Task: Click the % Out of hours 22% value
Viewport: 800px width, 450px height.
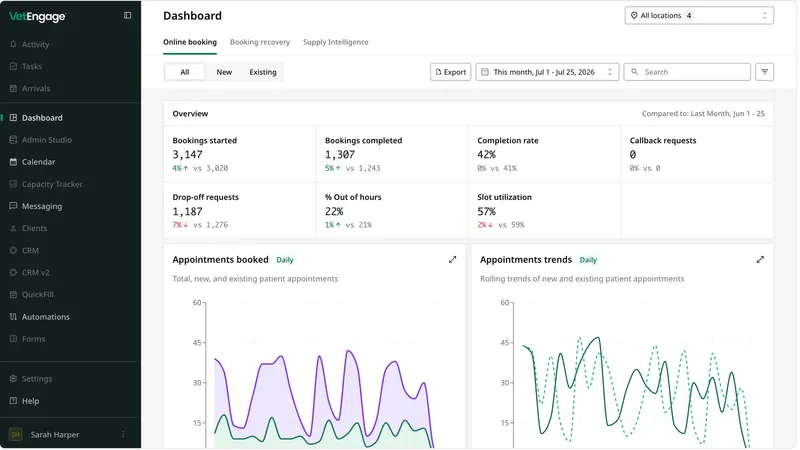Action: tap(334, 211)
